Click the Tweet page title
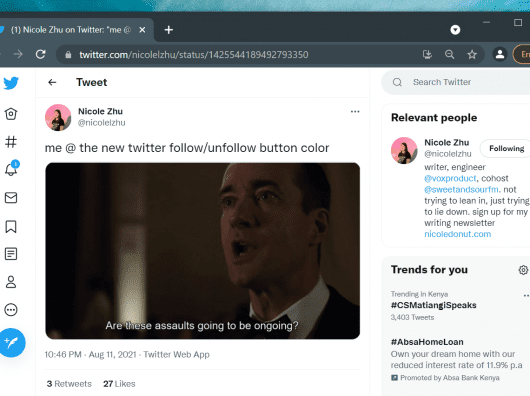Viewport: 530px width, 396px height. (x=92, y=82)
